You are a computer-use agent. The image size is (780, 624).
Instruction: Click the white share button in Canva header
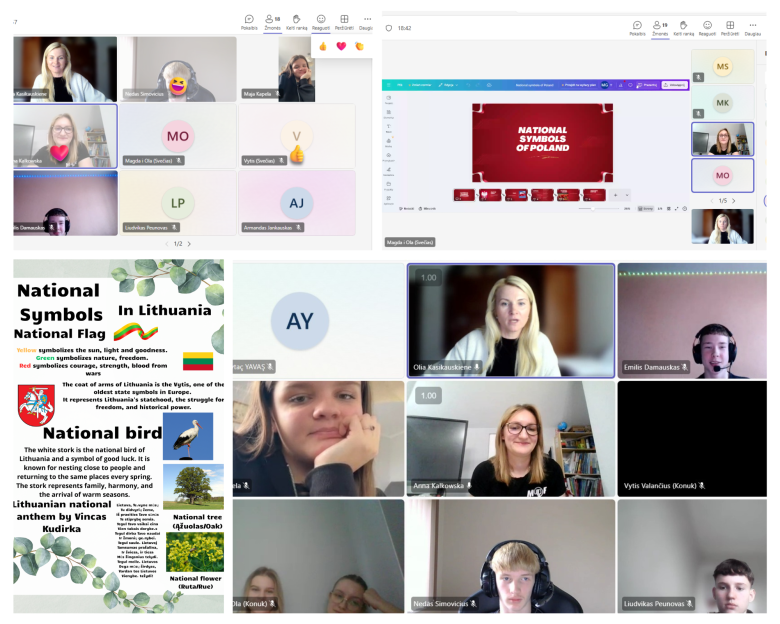[x=675, y=85]
